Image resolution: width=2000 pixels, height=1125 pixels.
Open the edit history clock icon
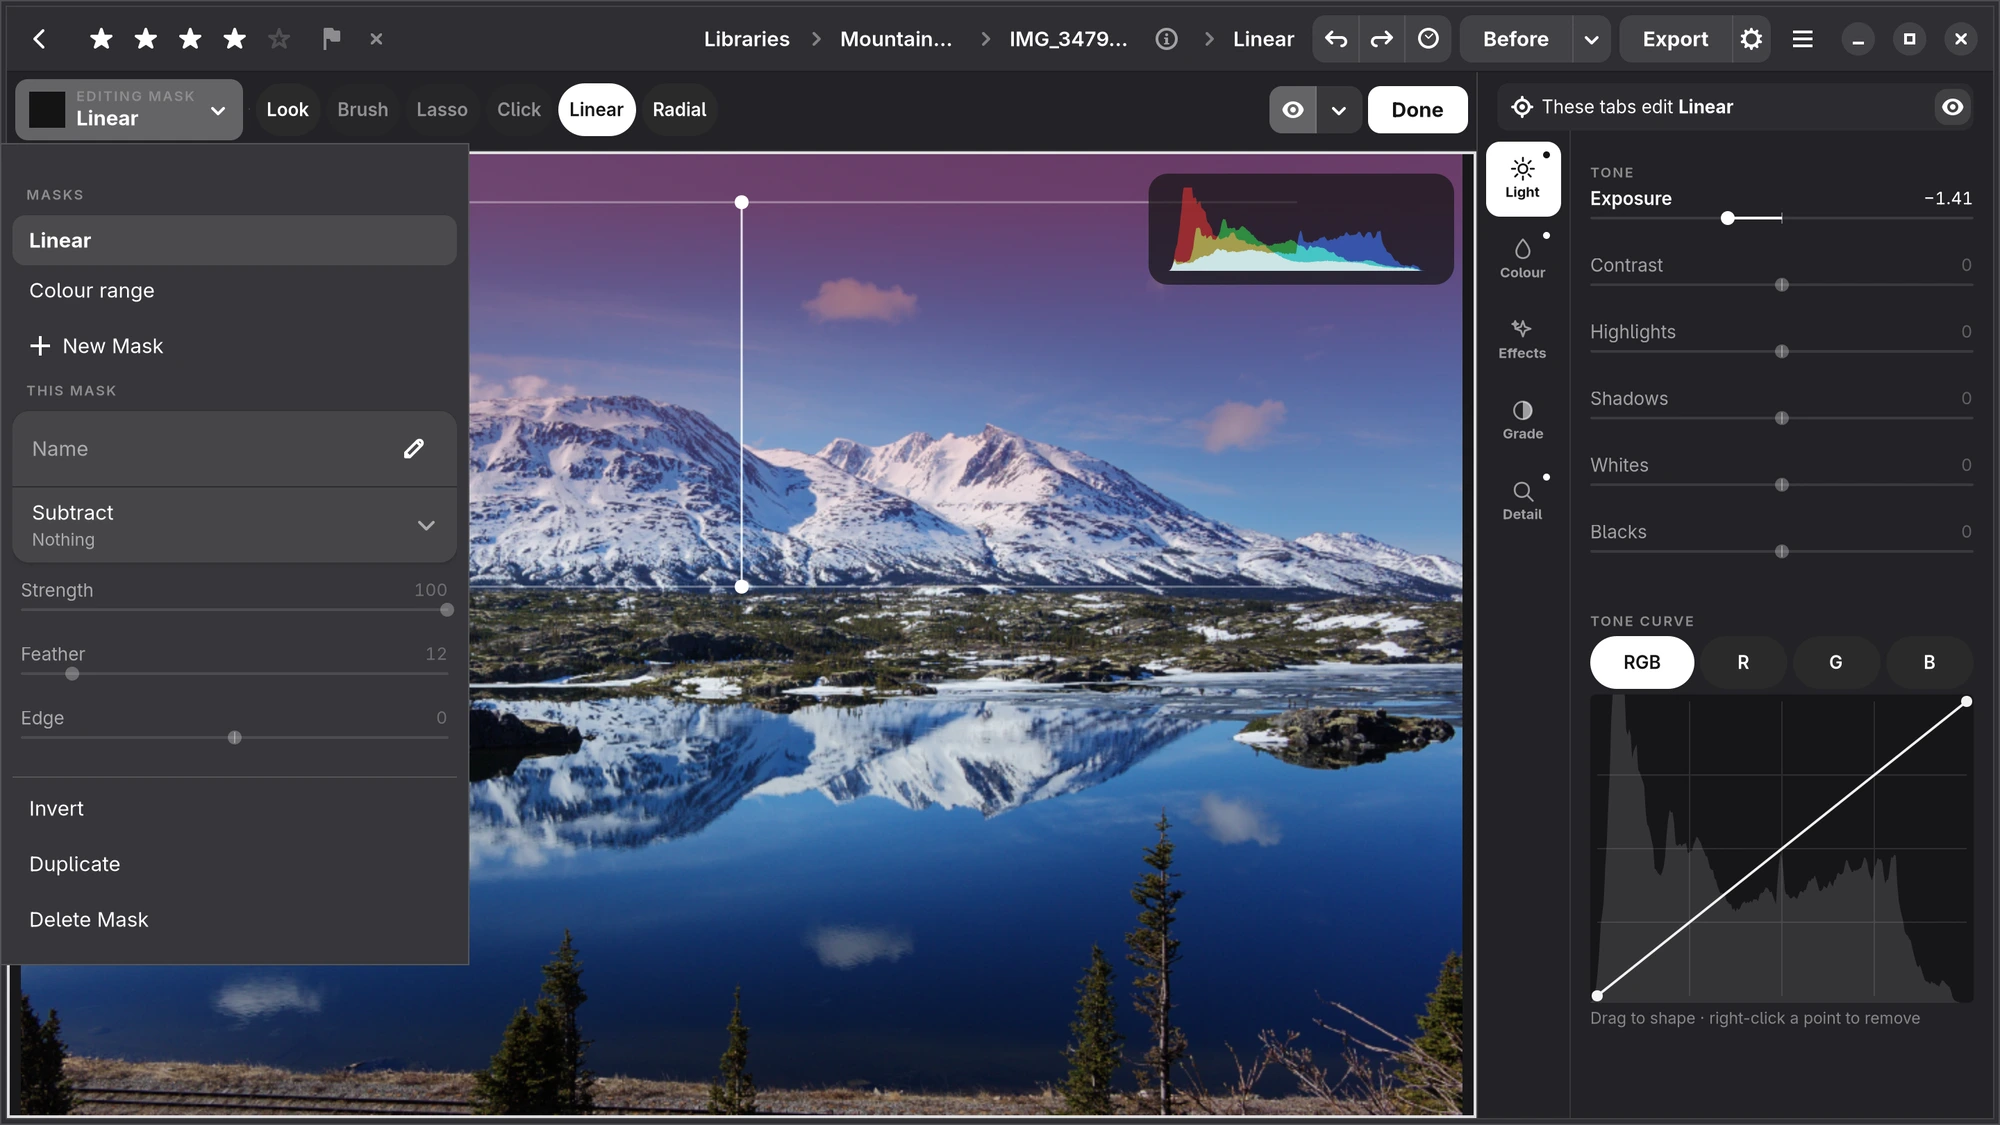1428,39
